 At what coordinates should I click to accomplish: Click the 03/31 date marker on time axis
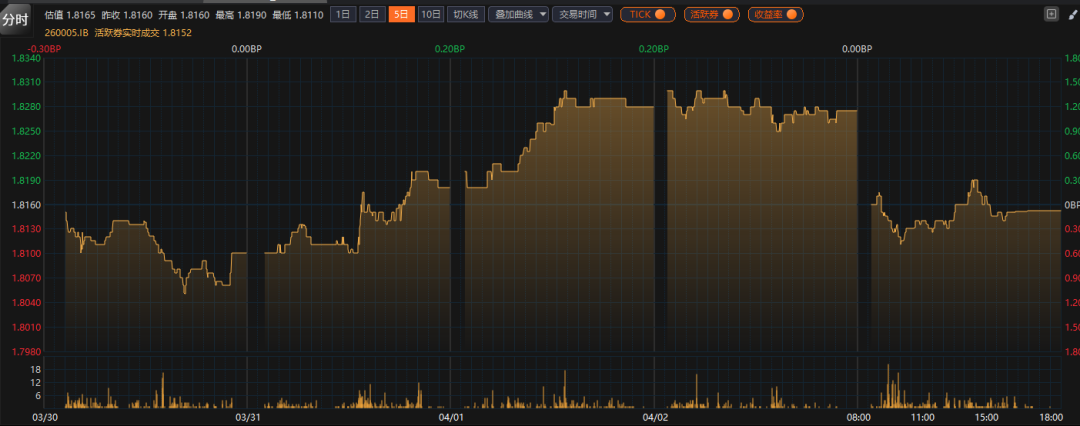coord(247,416)
